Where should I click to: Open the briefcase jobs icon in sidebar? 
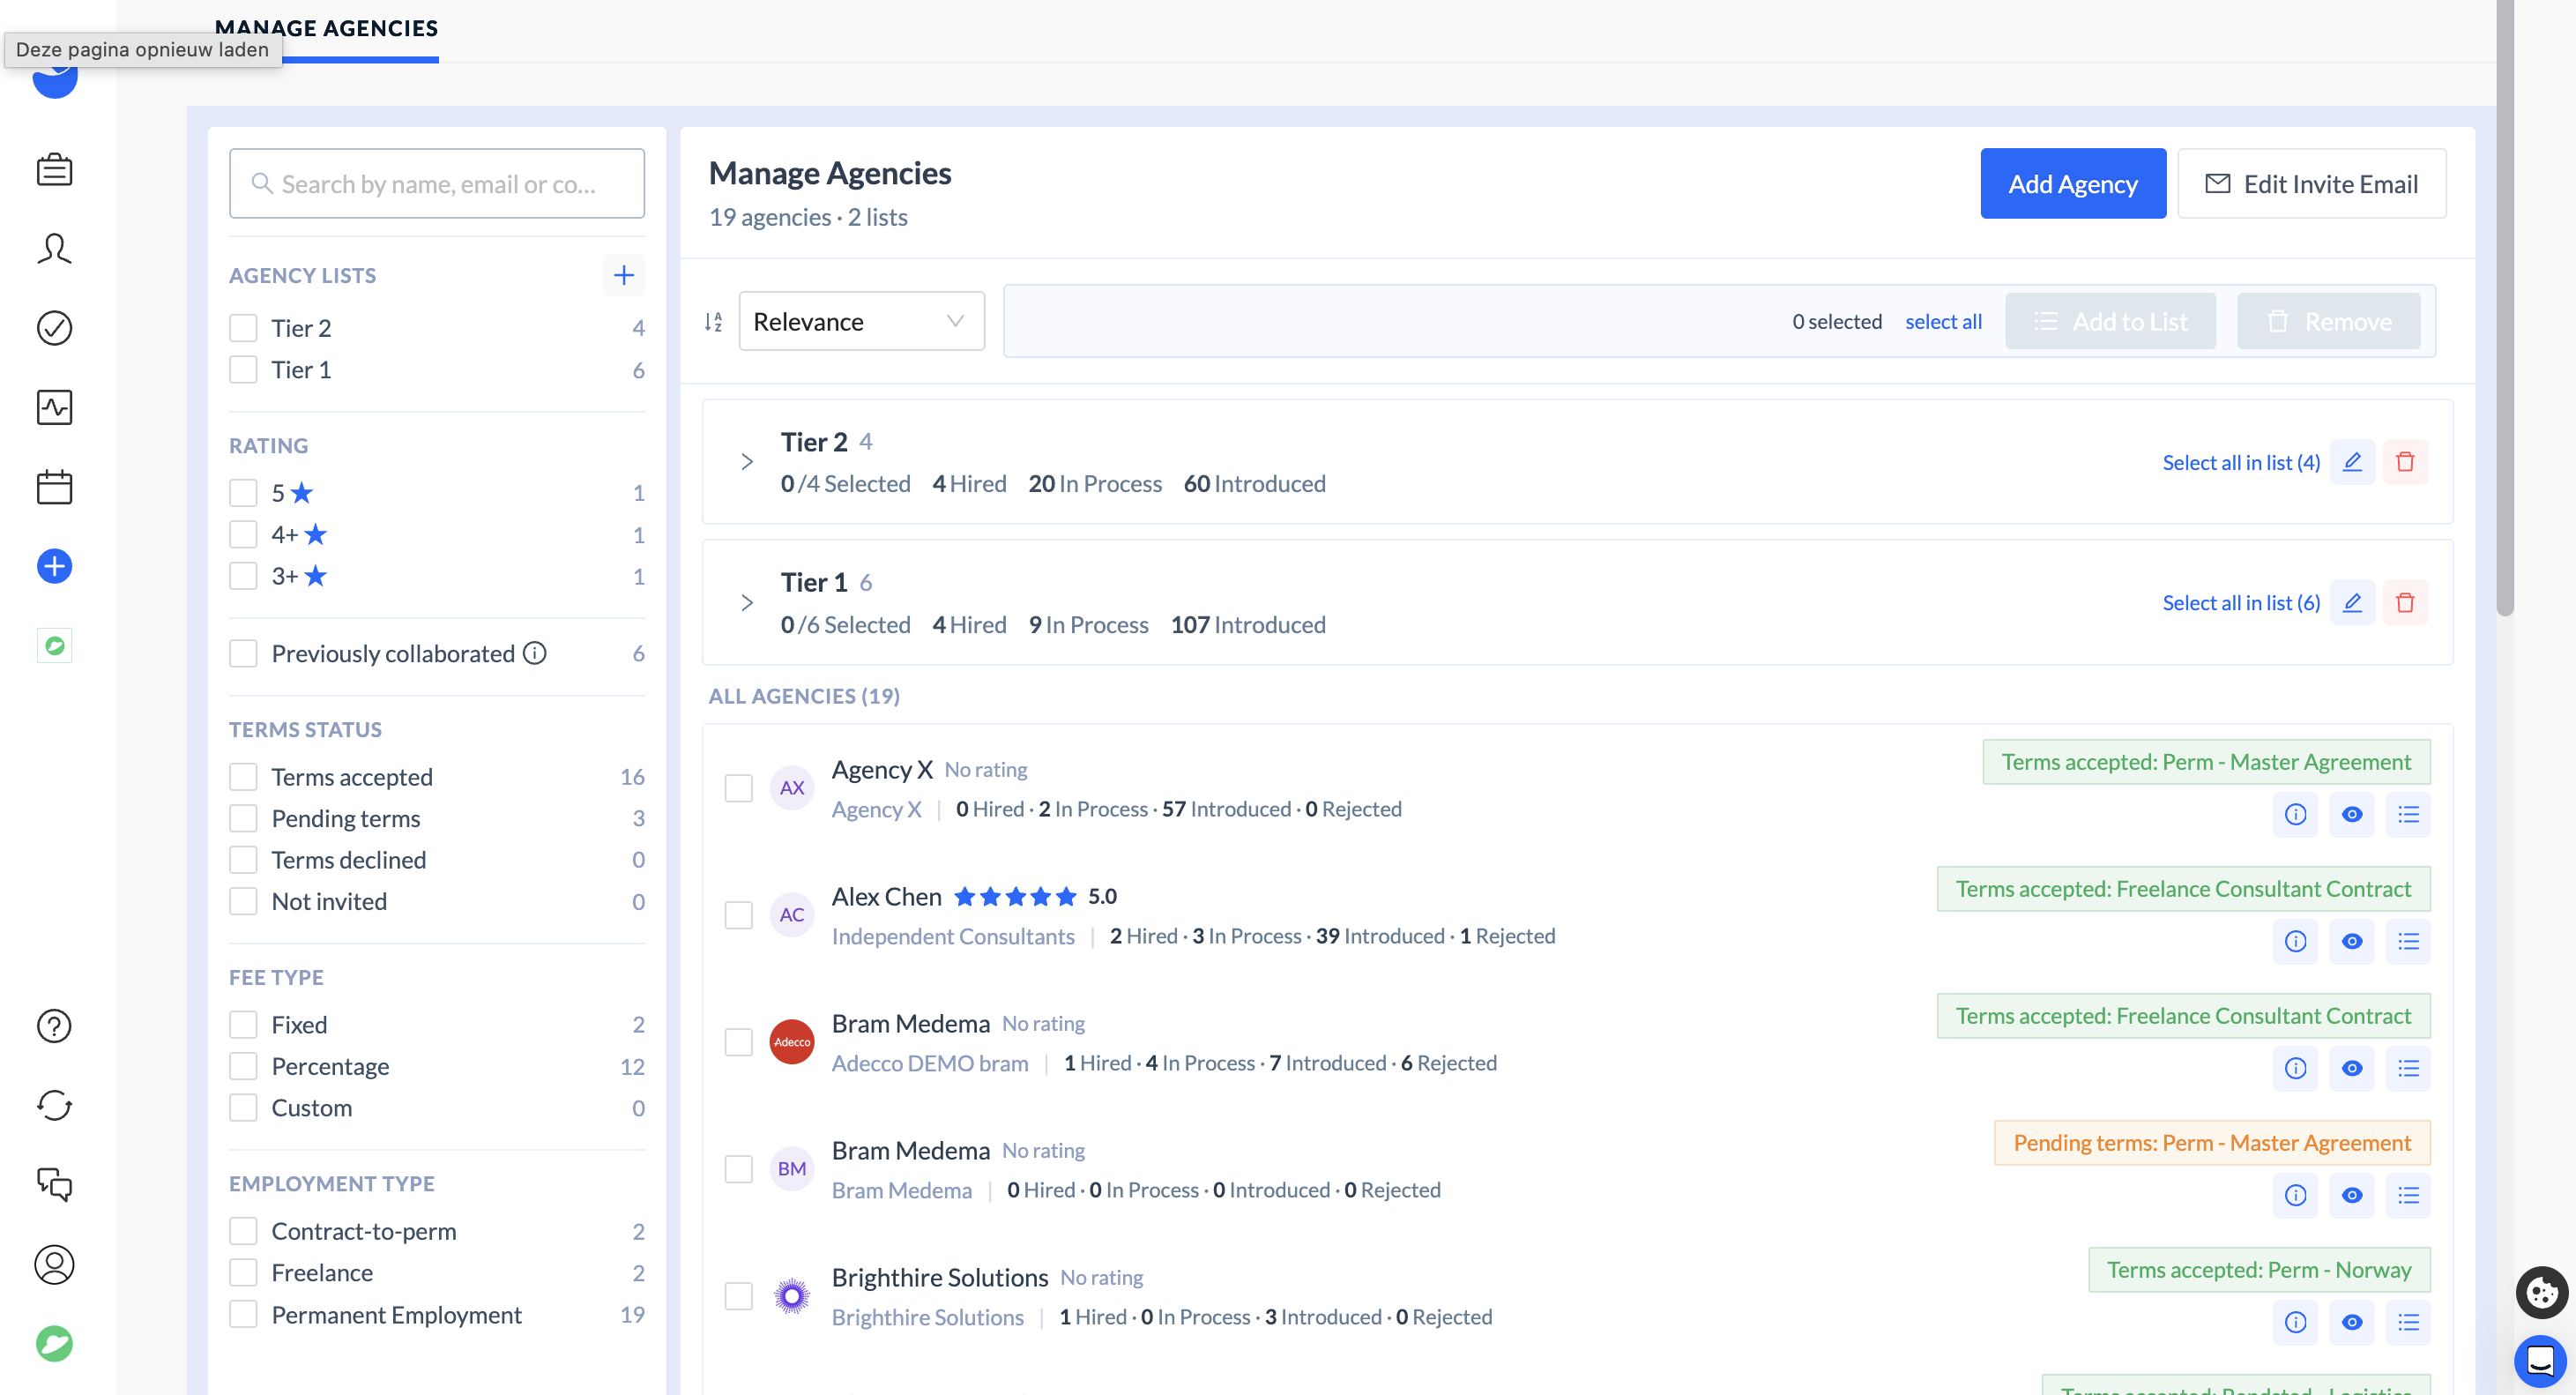coord(54,169)
